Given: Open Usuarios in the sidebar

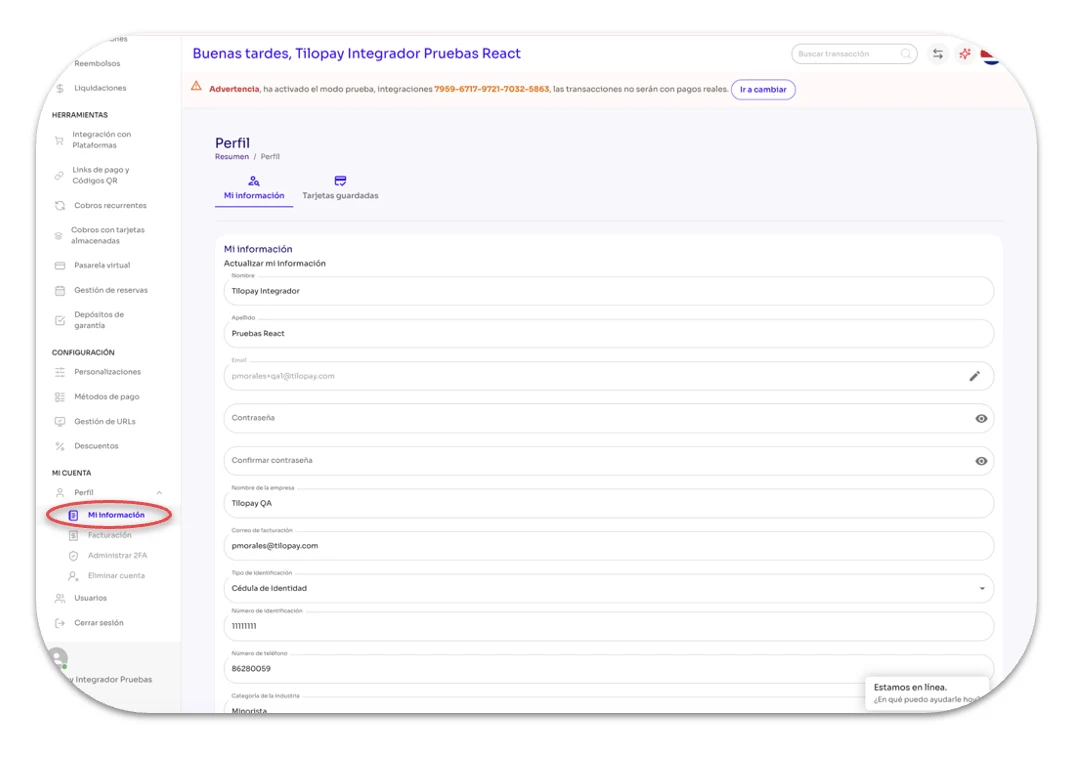Looking at the screenshot, I should [x=91, y=598].
